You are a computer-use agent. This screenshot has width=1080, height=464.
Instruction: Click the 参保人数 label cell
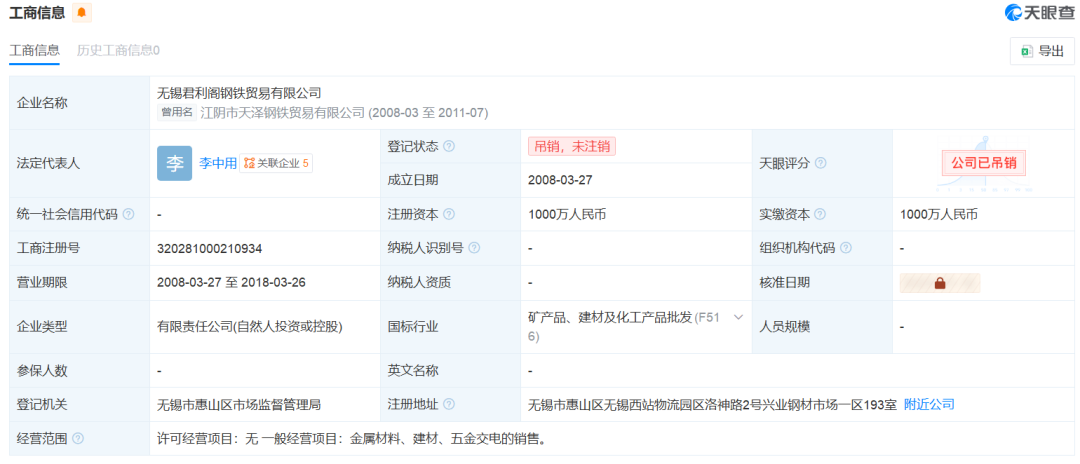(x=79, y=371)
